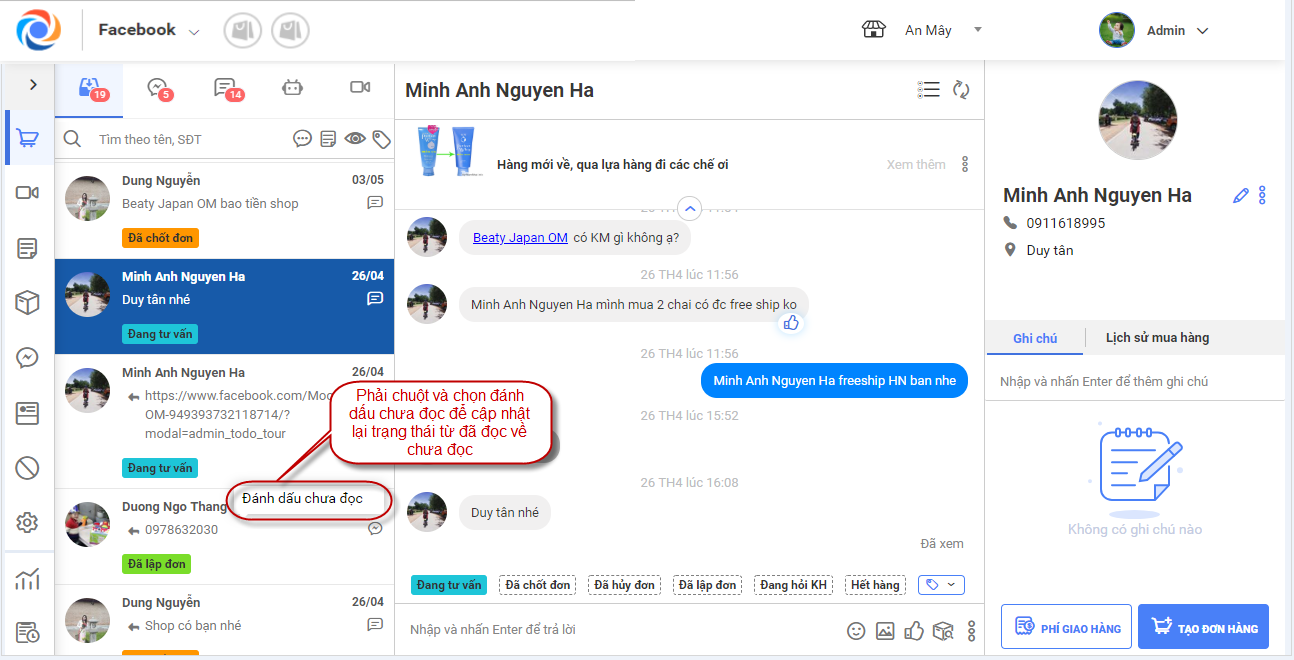Open the three-dot menu on the product banner

point(965,164)
